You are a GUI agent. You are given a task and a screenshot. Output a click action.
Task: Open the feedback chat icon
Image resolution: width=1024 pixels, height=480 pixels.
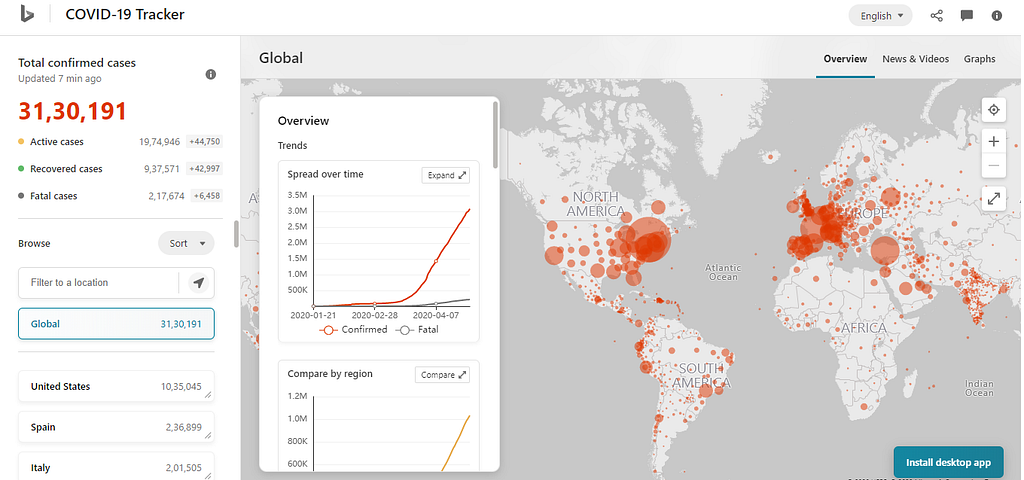pyautogui.click(x=967, y=16)
